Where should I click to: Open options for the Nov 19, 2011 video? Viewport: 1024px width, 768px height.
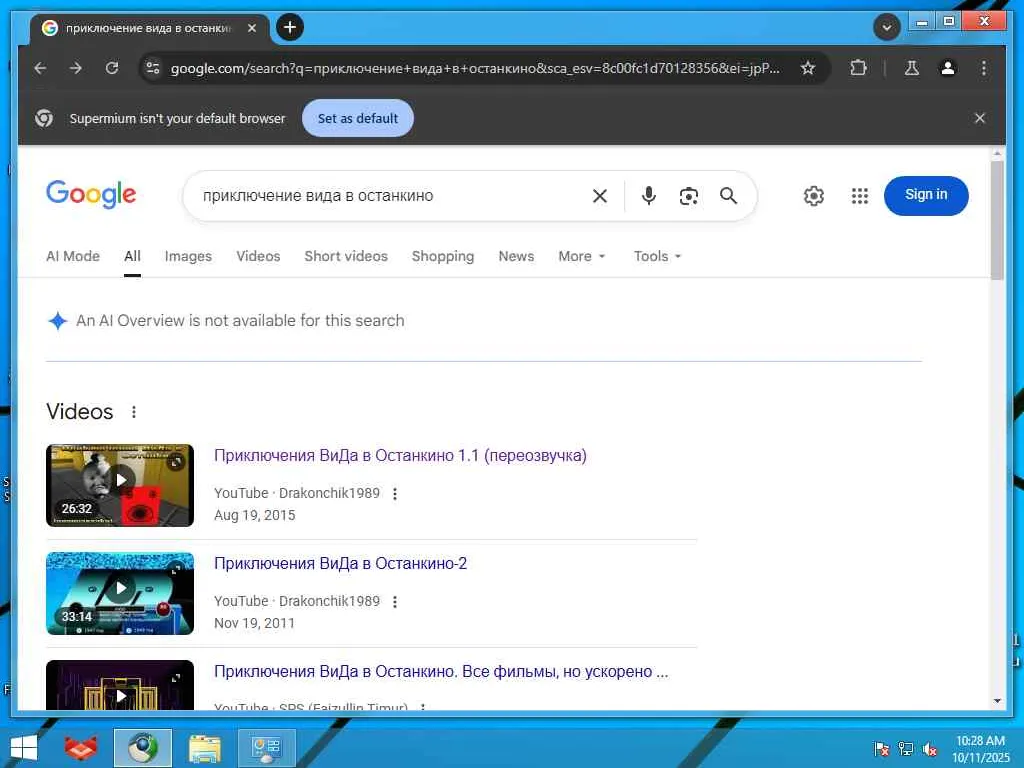pos(394,601)
